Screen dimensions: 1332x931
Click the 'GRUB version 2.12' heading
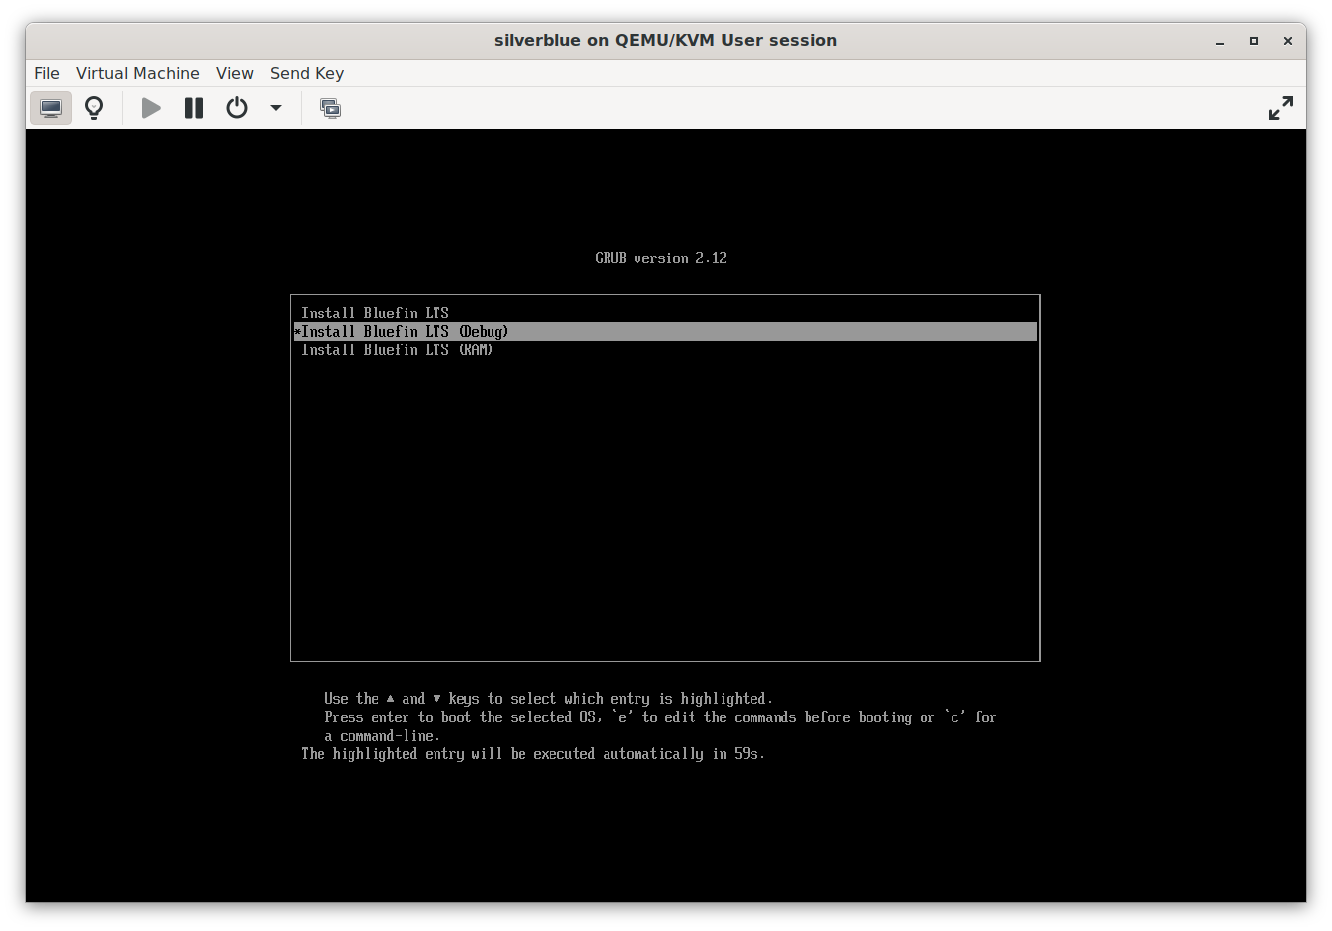coord(661,258)
